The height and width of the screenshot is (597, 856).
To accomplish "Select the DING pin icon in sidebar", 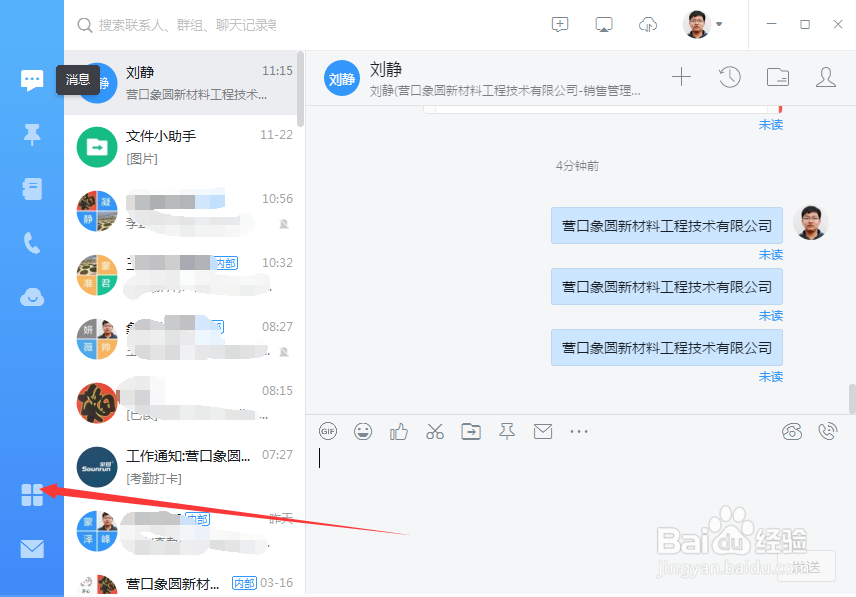I will pyautogui.click(x=31, y=133).
